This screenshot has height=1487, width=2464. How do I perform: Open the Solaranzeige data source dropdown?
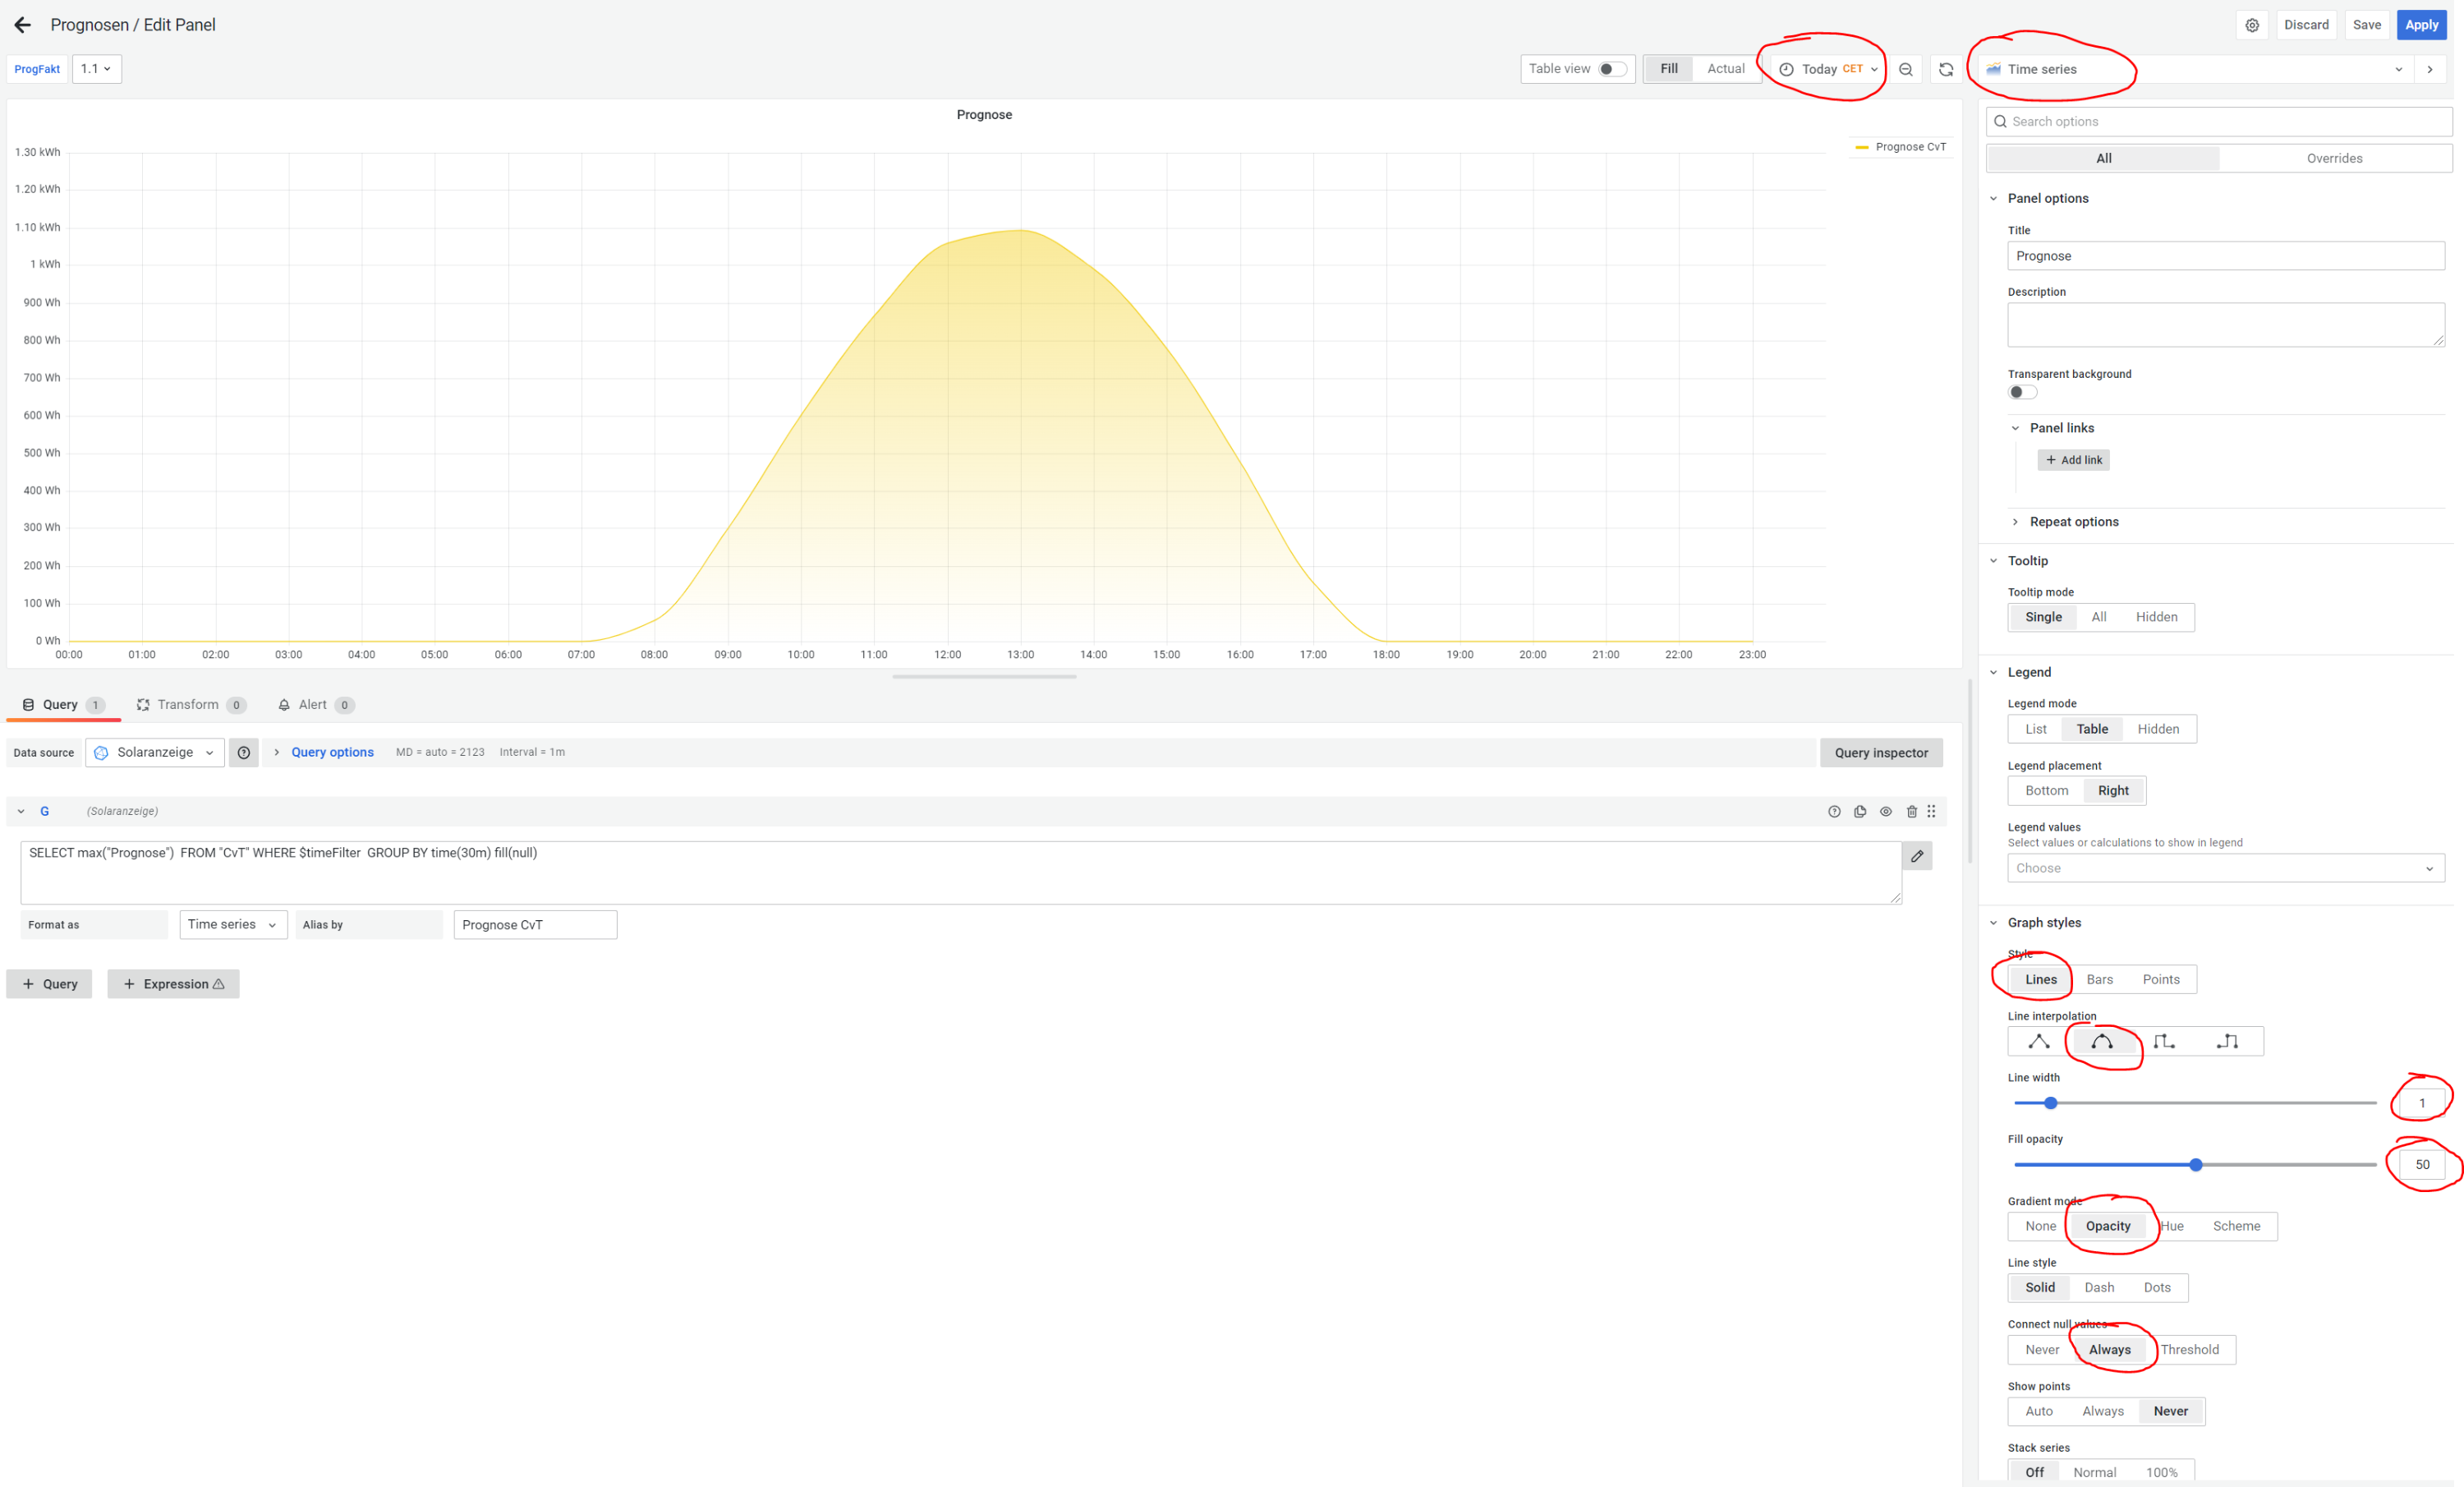155,752
